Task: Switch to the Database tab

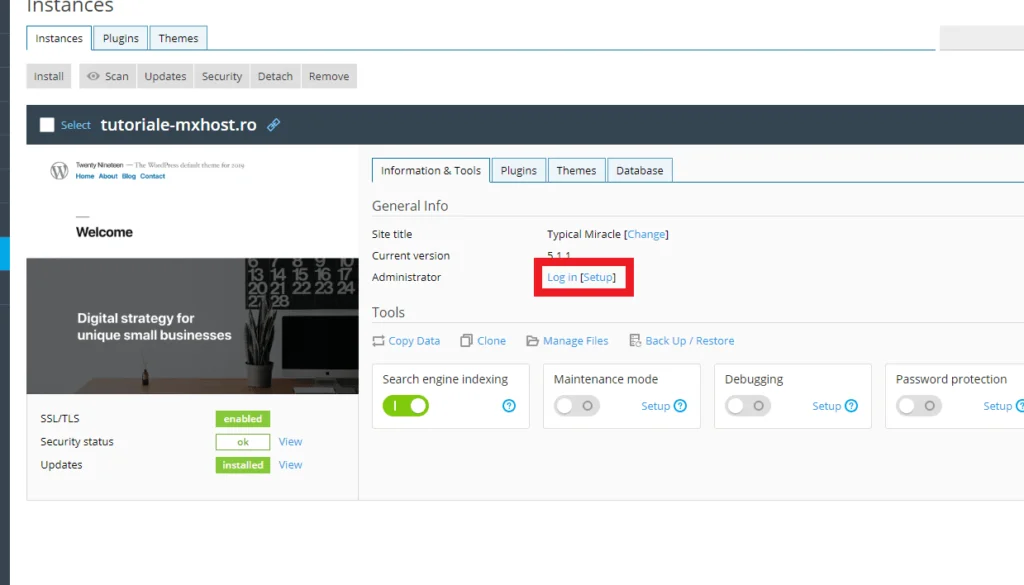Action: tap(639, 170)
